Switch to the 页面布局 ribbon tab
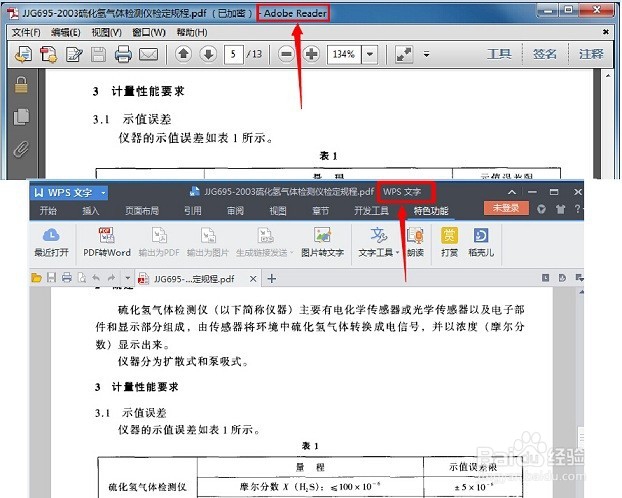 [142, 210]
